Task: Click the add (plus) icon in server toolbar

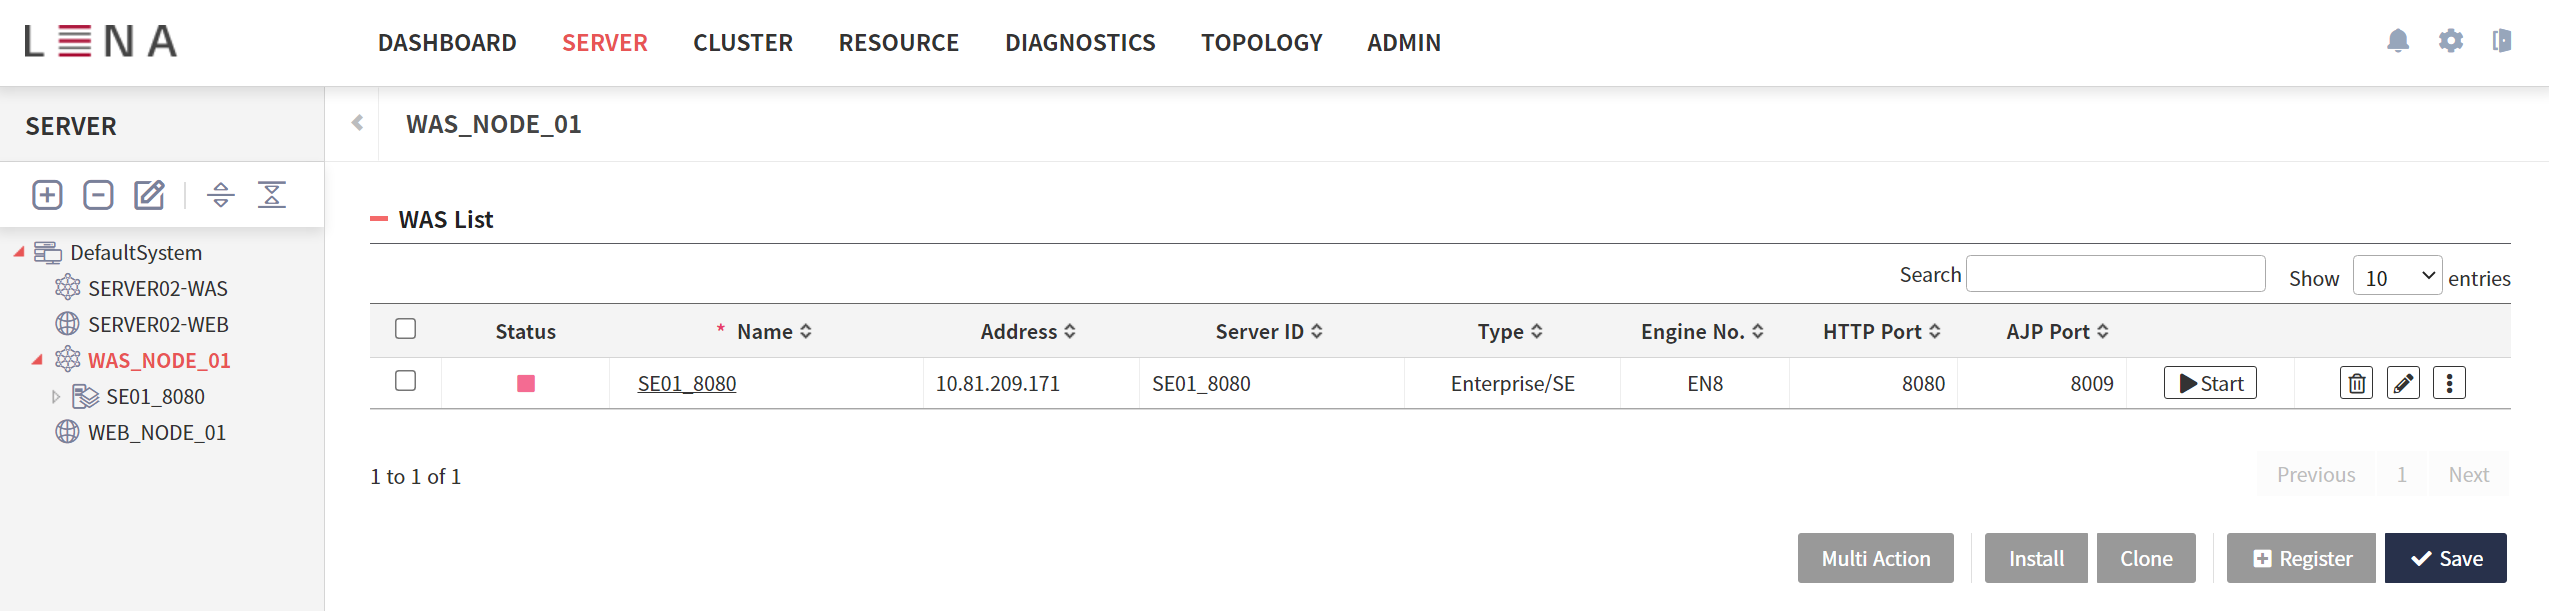Action: tap(47, 194)
